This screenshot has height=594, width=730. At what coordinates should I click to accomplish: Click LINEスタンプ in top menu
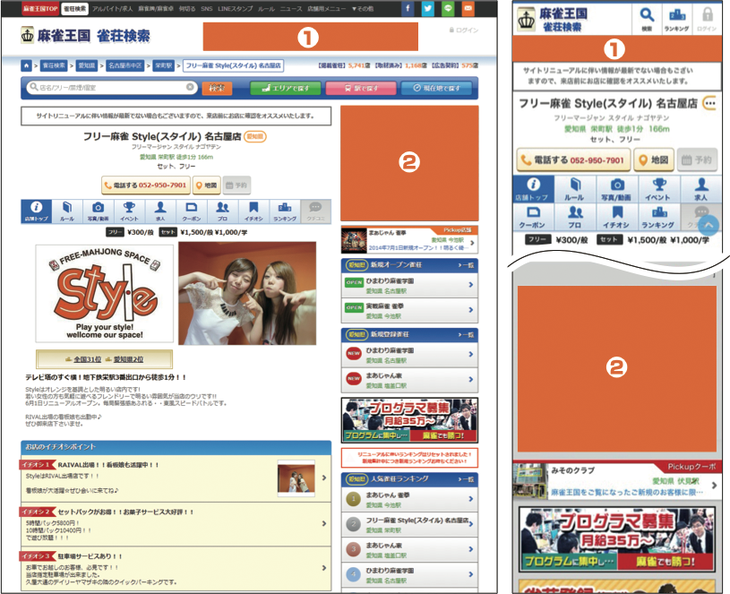[235, 8]
